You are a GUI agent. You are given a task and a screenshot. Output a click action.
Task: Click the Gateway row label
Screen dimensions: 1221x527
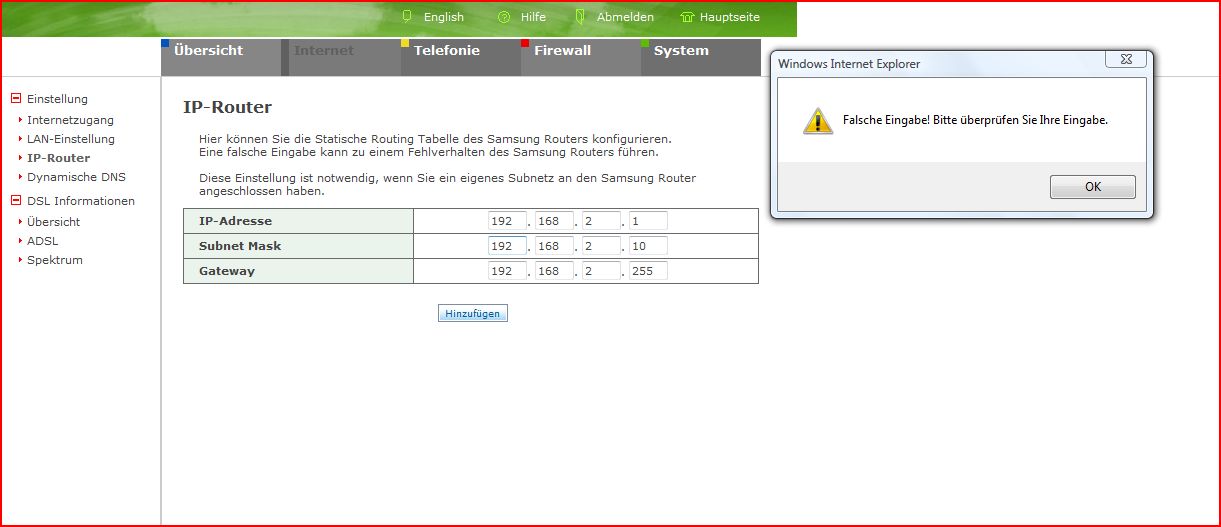coord(227,271)
